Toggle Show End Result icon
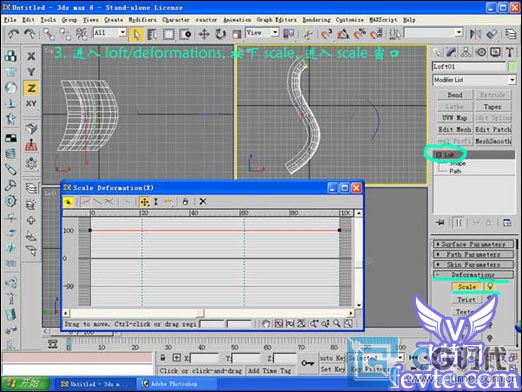522x392 pixels. pos(459,222)
